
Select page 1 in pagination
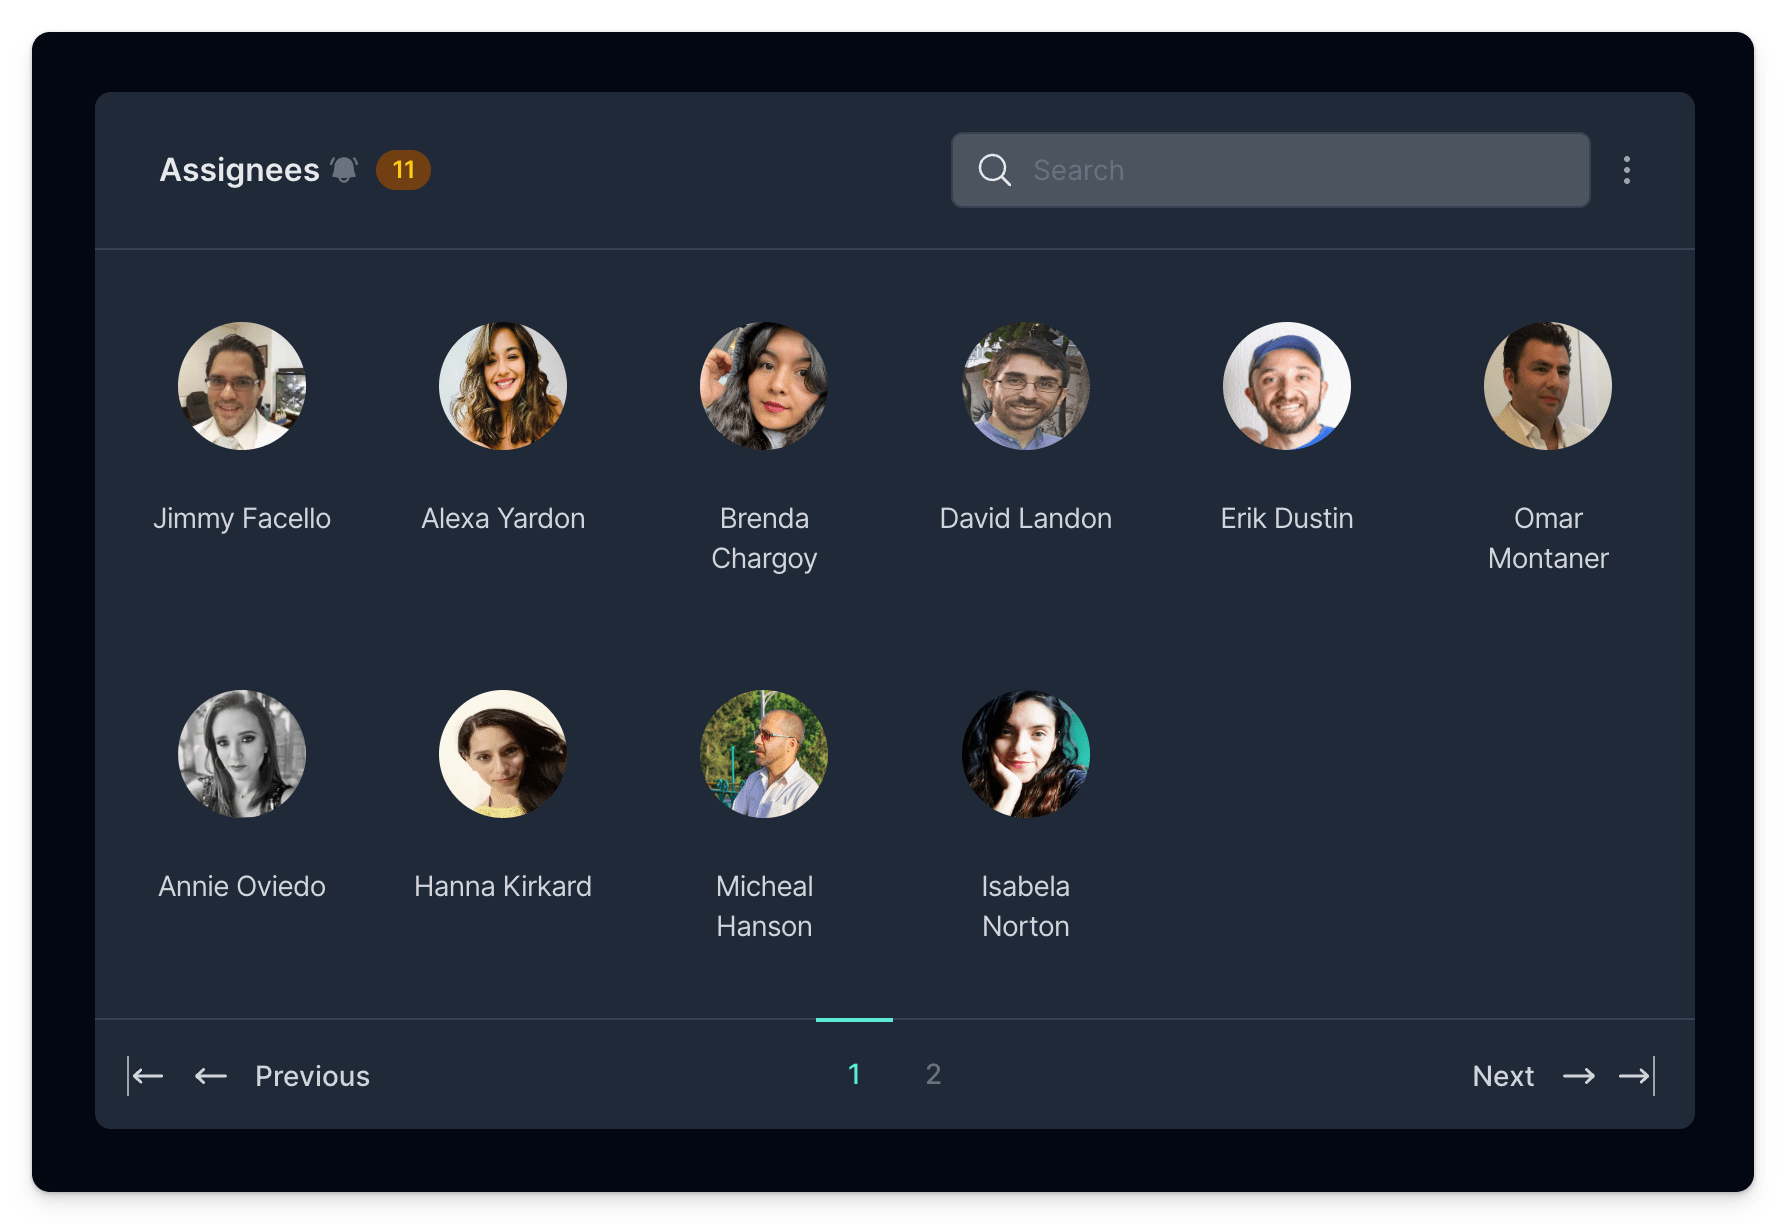pos(854,1074)
